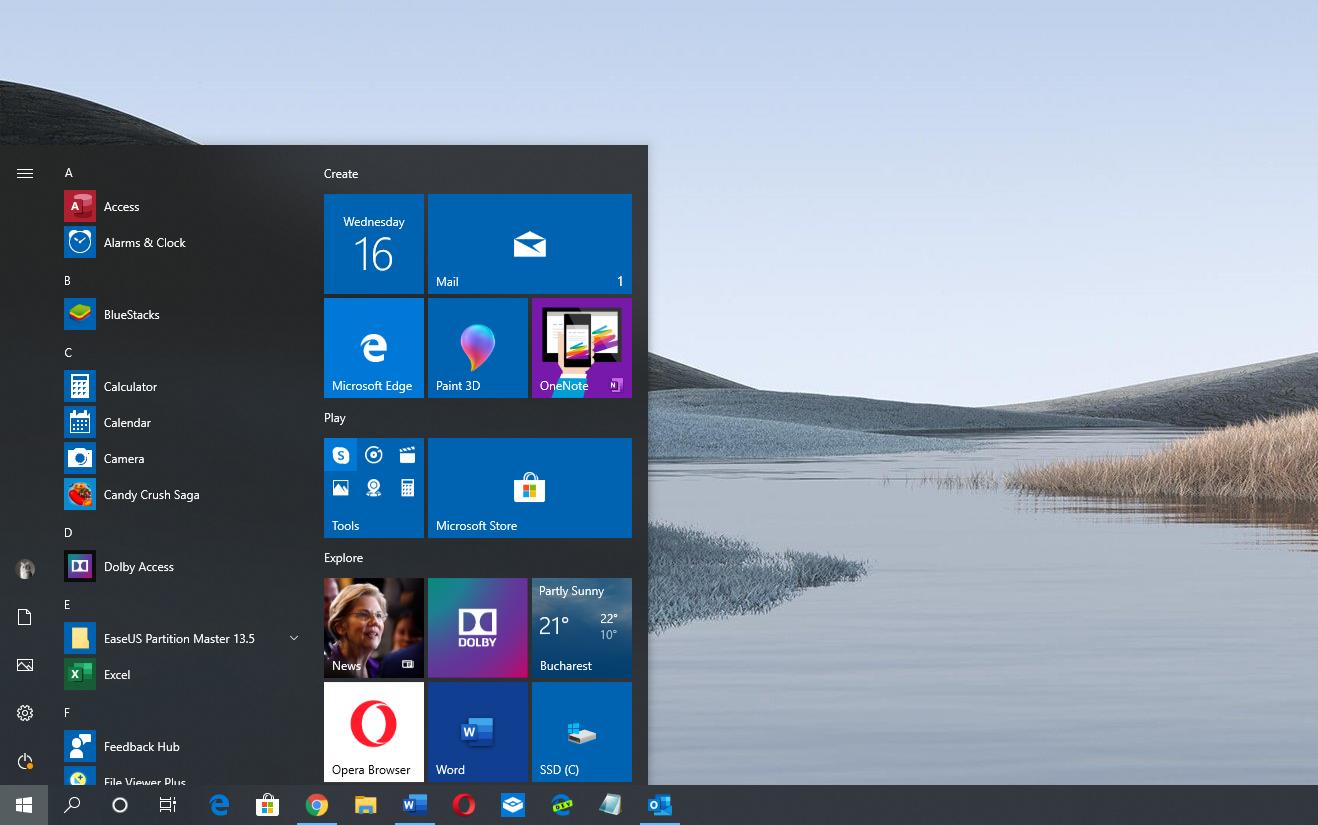
Task: Open taskbar Search magnifier
Action: pos(72,805)
